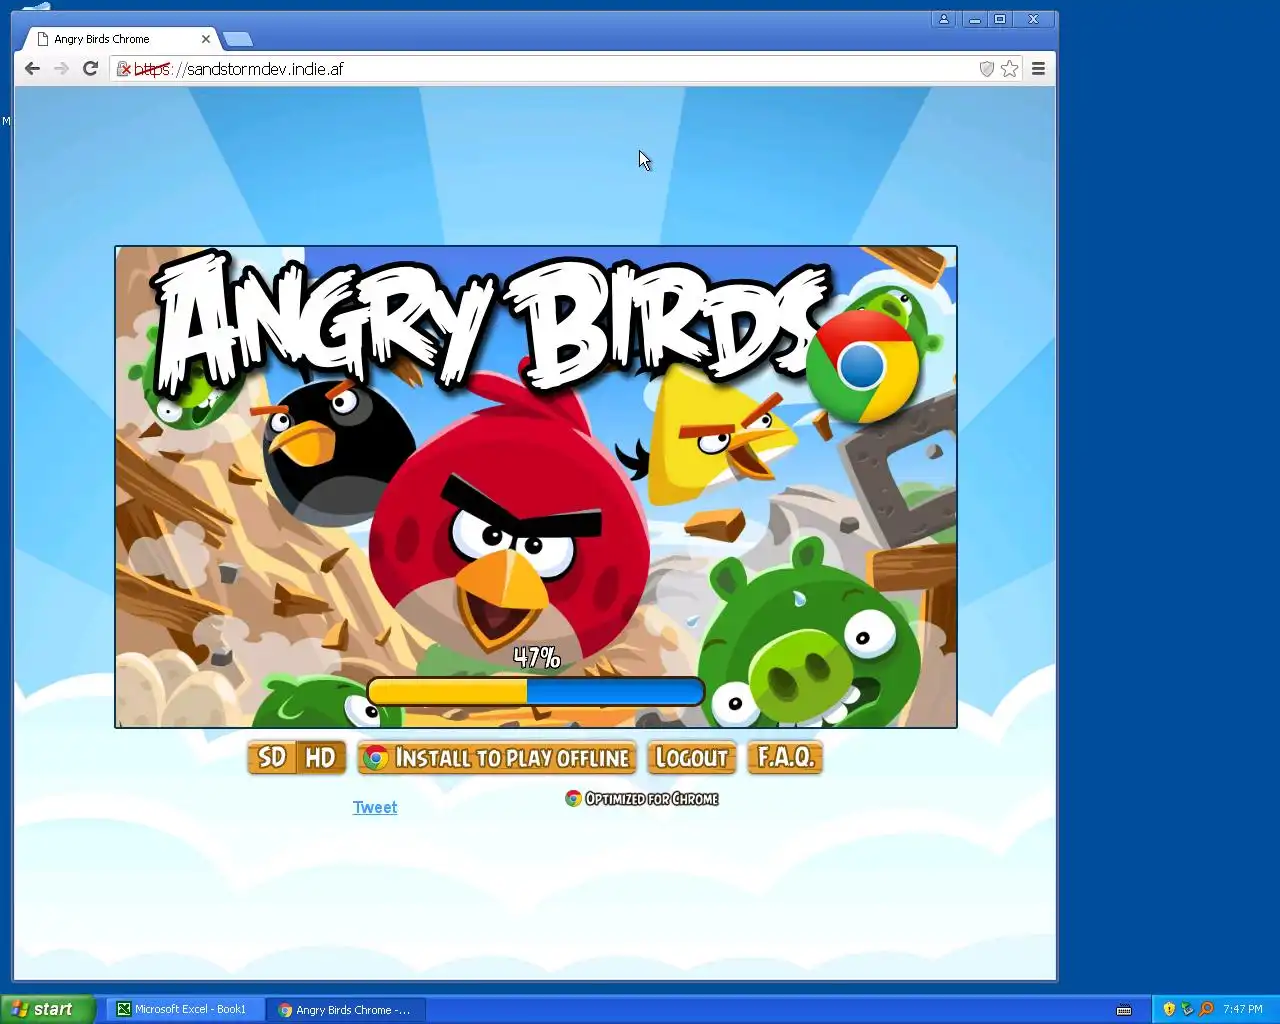Switch game quality to SD
Image resolution: width=1280 pixels, height=1024 pixels.
point(272,758)
